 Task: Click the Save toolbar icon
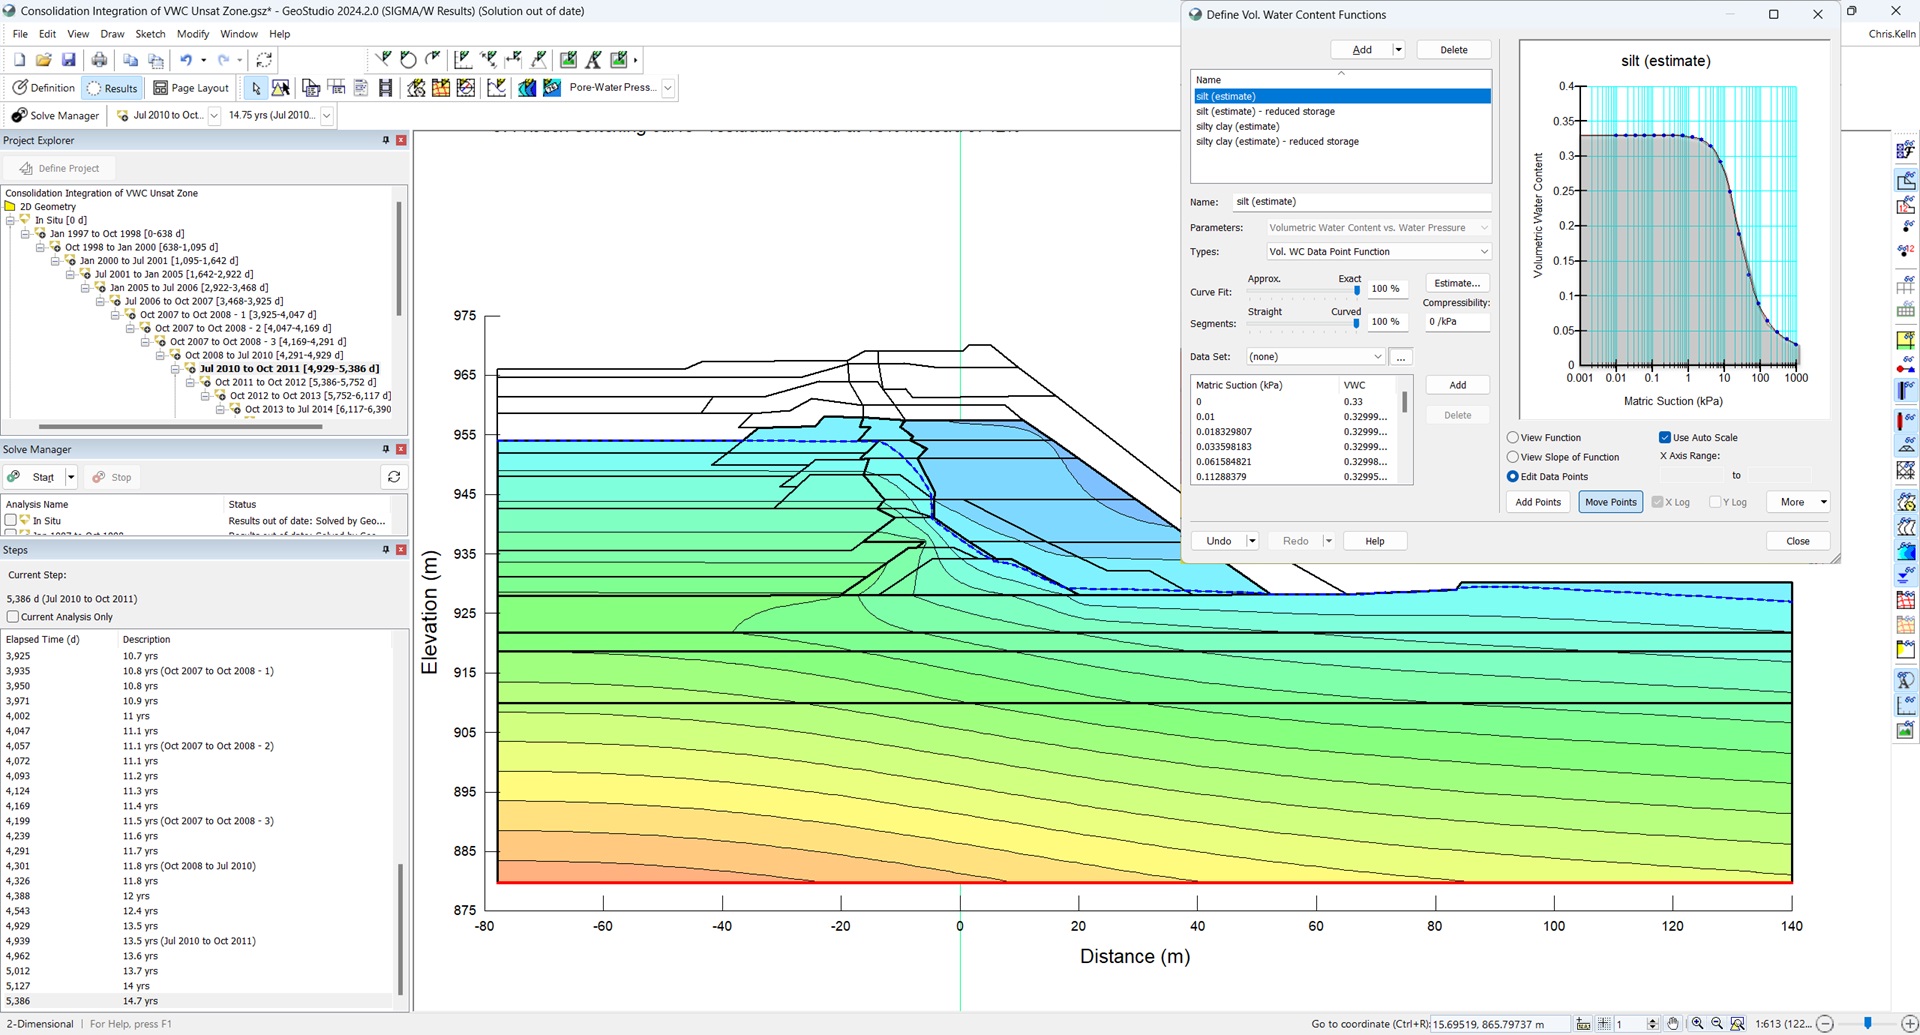coord(68,59)
